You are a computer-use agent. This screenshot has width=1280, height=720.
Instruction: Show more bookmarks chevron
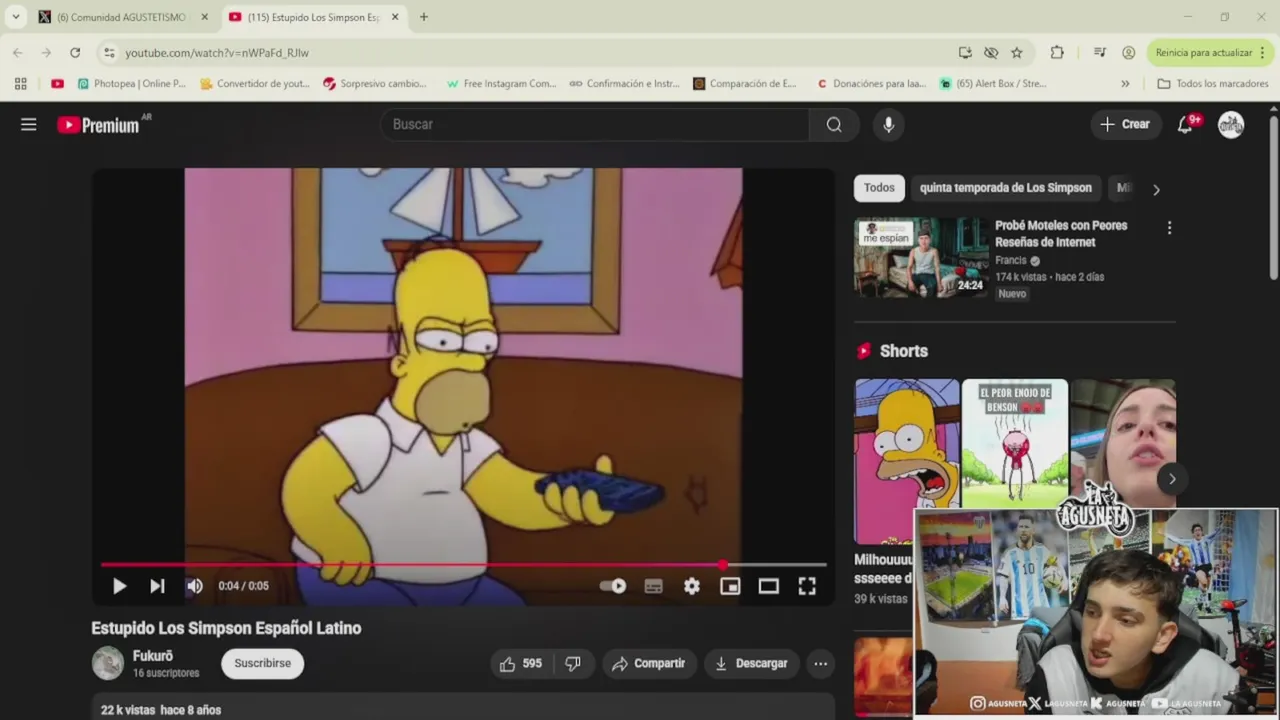click(1125, 84)
